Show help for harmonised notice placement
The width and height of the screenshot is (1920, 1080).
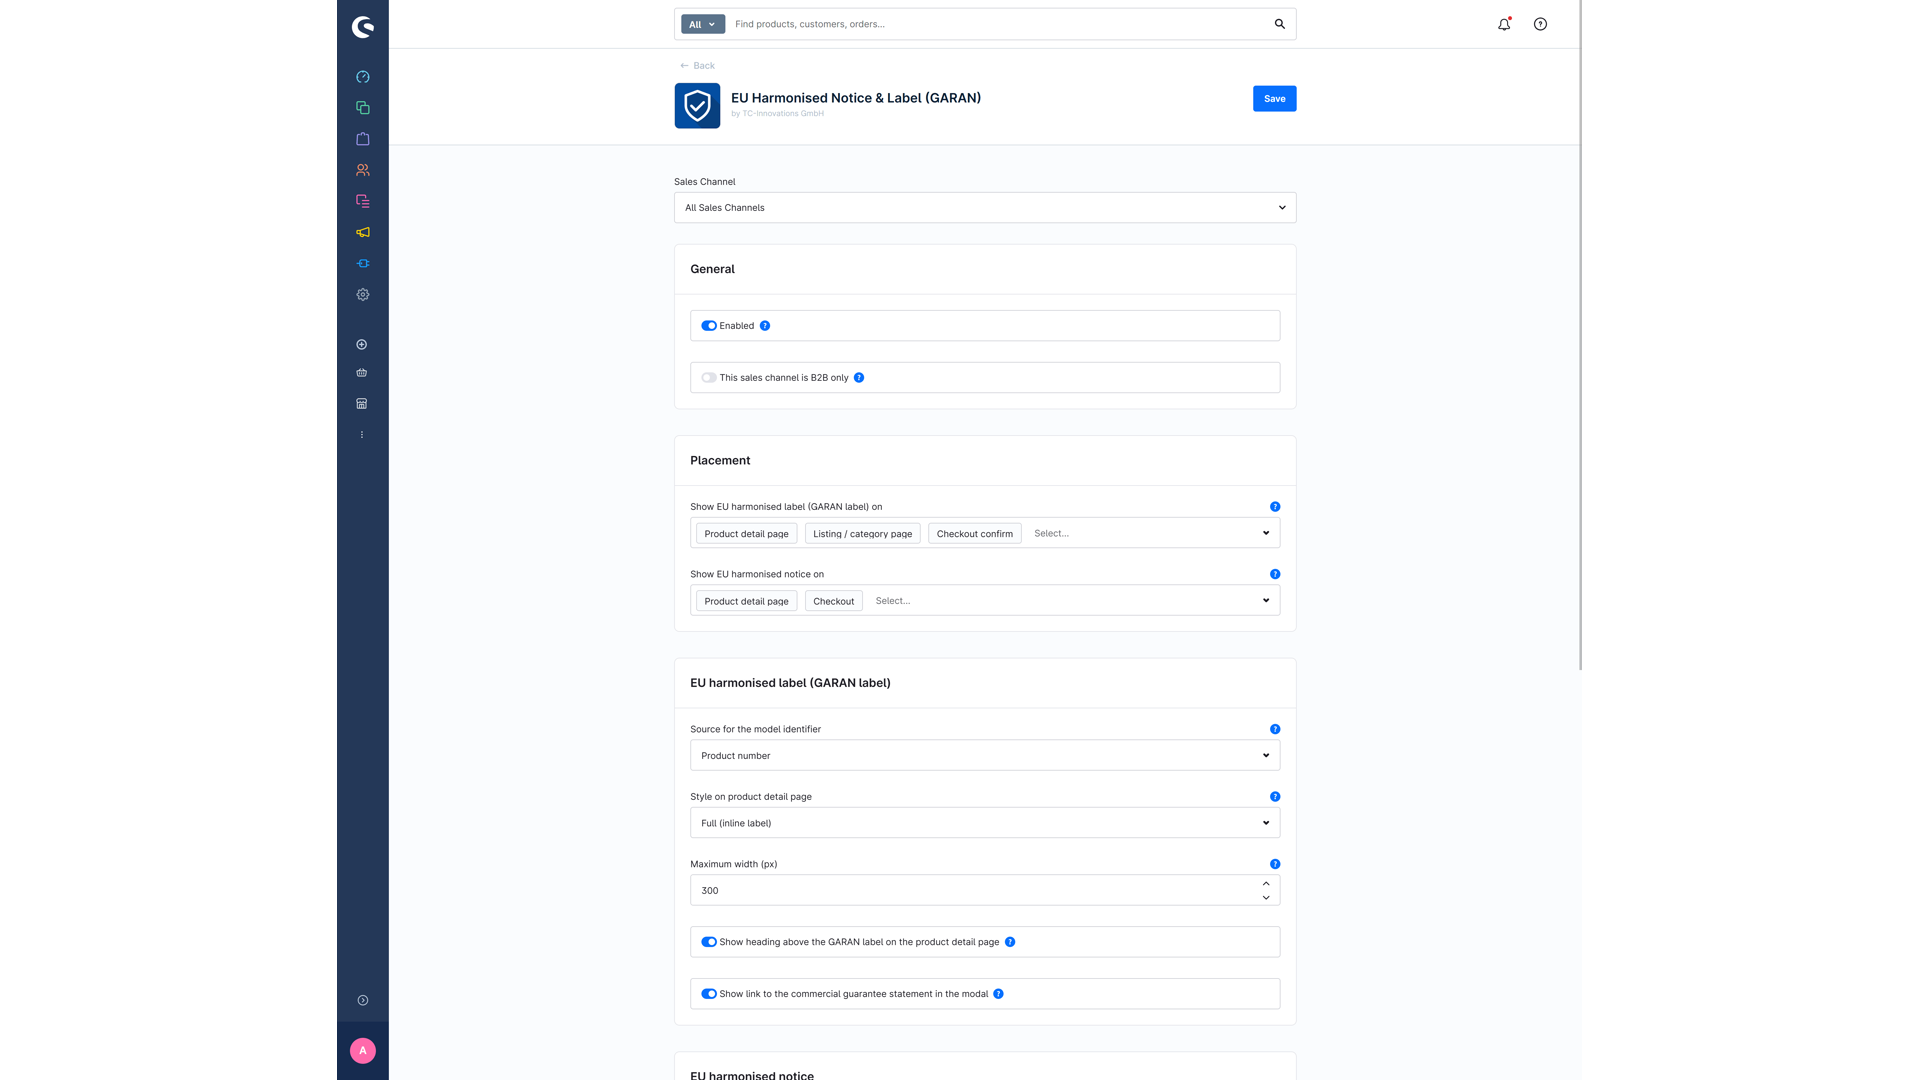click(1275, 574)
